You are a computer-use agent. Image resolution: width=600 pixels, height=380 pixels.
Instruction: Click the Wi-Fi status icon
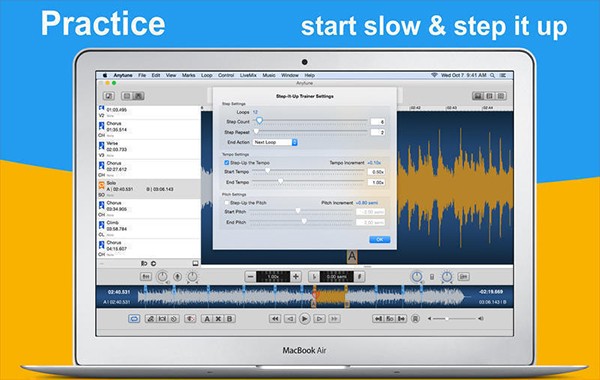tap(434, 75)
